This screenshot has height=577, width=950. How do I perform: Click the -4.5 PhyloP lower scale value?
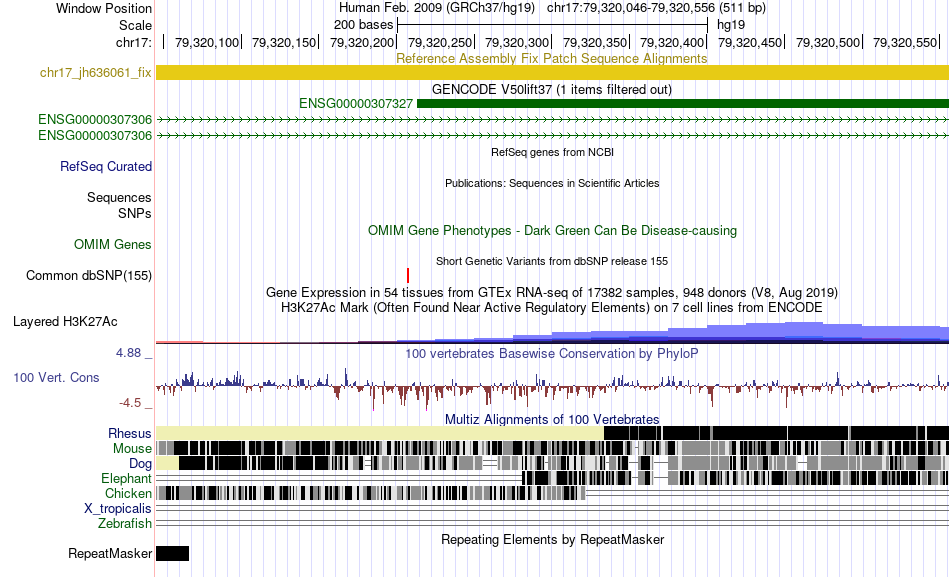coord(130,403)
